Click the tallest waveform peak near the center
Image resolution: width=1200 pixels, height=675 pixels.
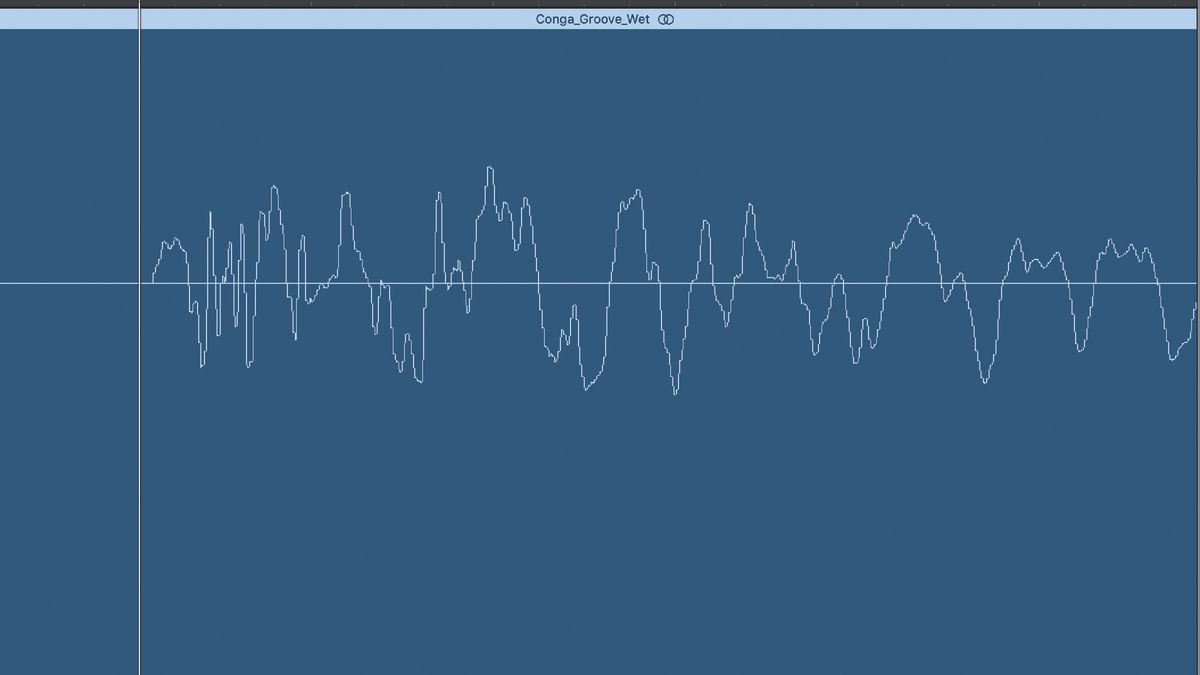490,170
